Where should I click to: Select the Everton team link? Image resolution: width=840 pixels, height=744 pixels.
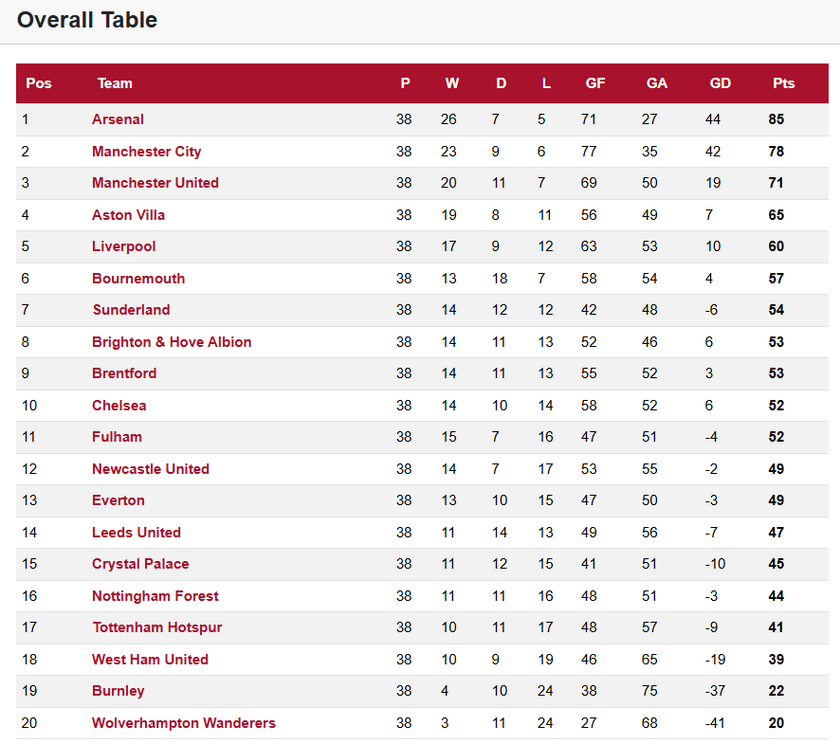click(x=118, y=500)
